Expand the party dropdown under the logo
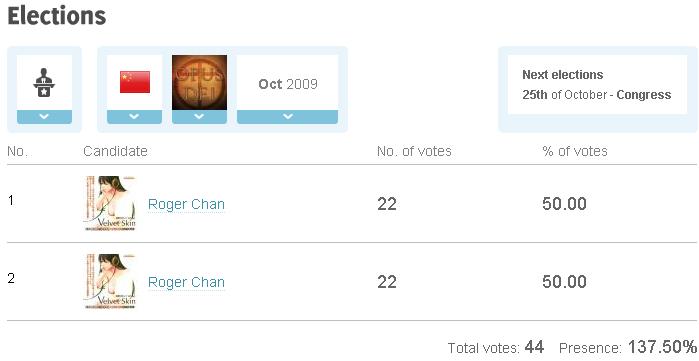The height and width of the screenshot is (361, 699). [199, 117]
